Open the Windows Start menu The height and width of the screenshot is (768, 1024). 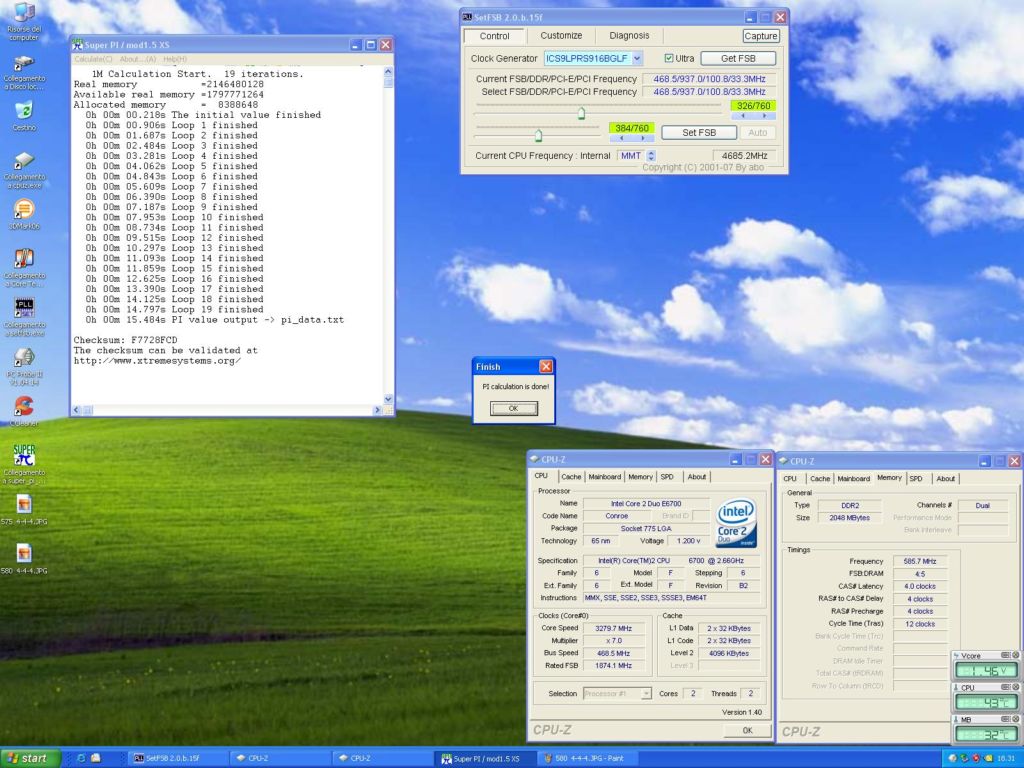click(x=31, y=758)
